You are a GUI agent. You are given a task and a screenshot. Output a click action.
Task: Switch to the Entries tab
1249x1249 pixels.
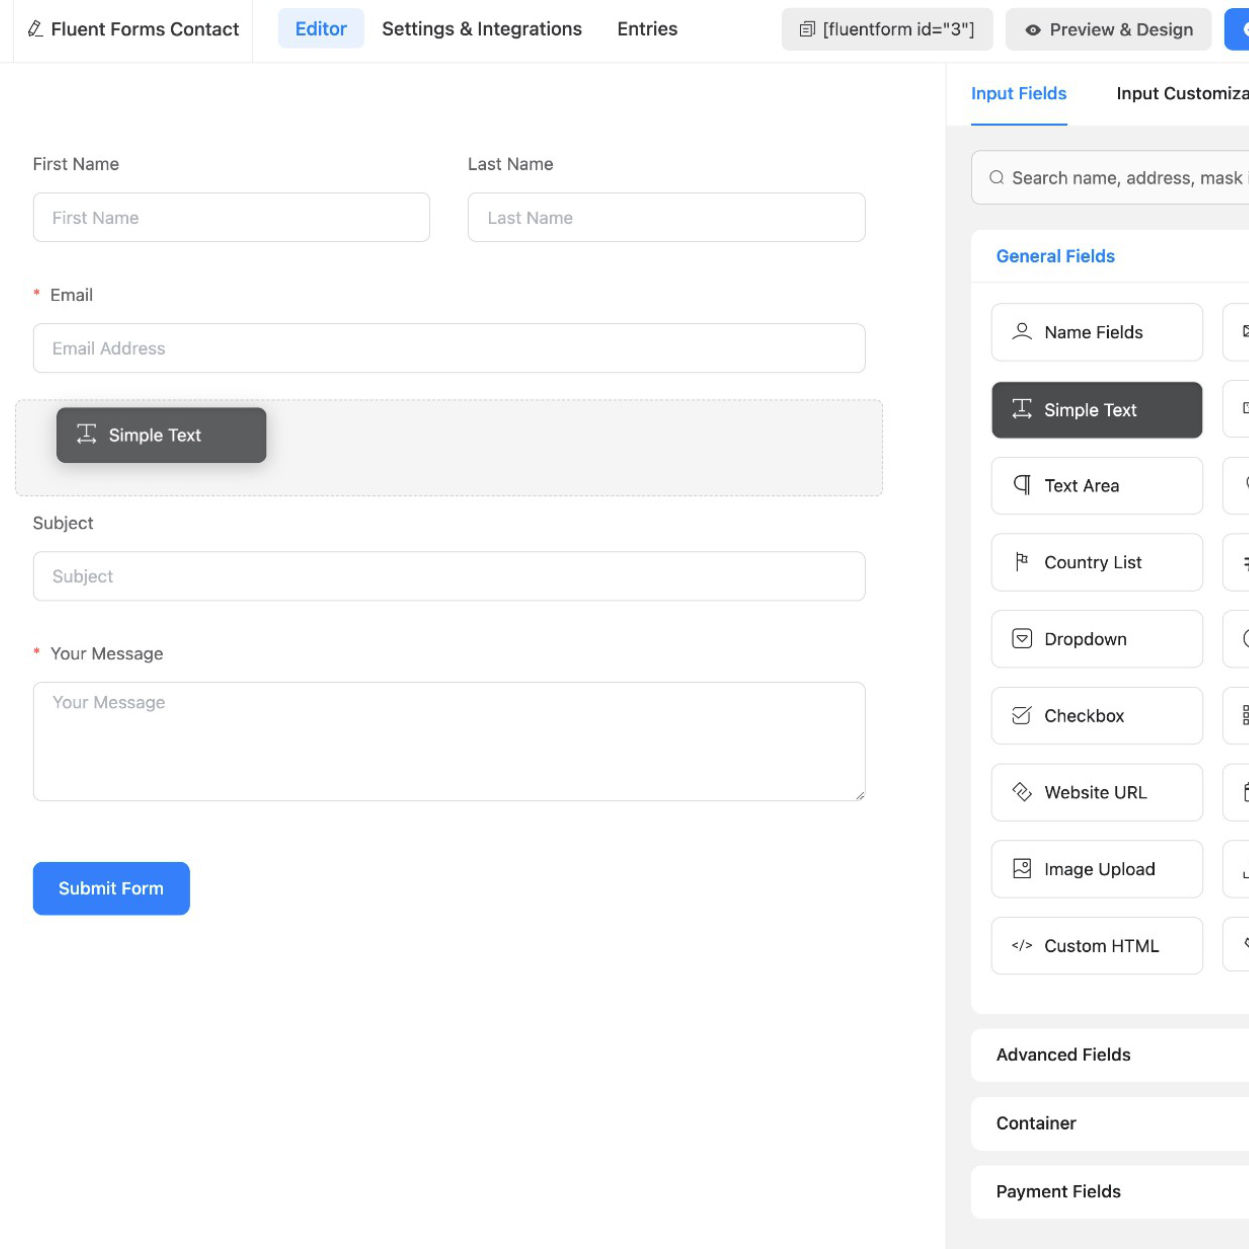point(648,29)
